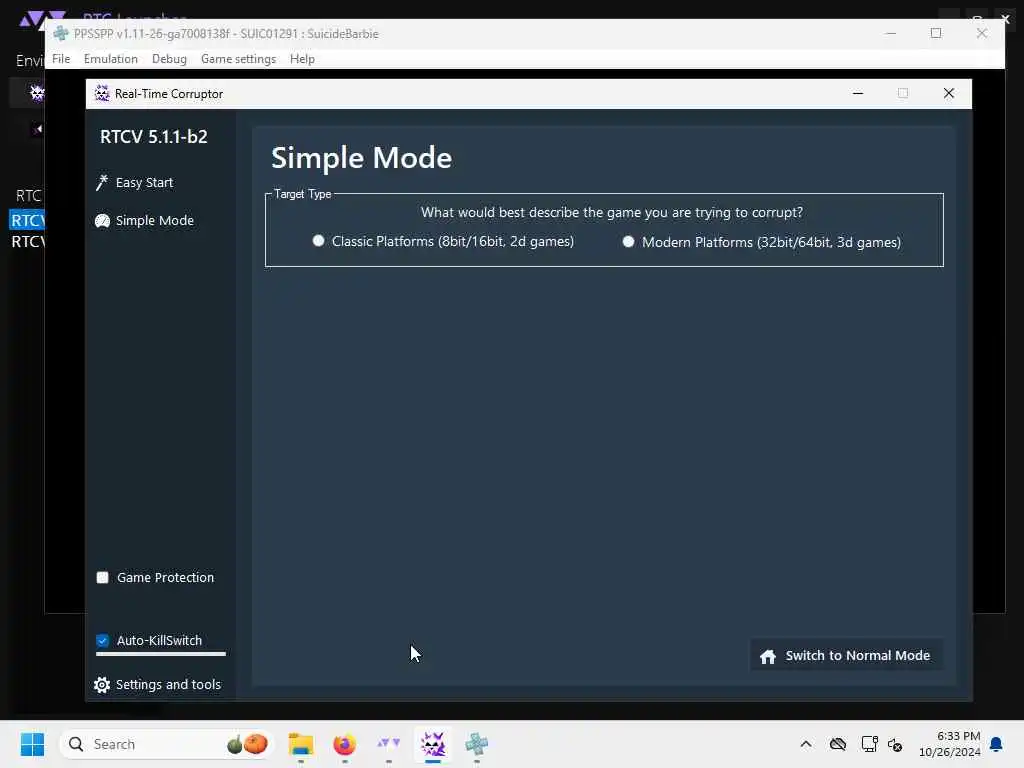1024x768 pixels.
Task: Click the RTCV 5.1.1-b2 version label
Action: click(x=154, y=136)
